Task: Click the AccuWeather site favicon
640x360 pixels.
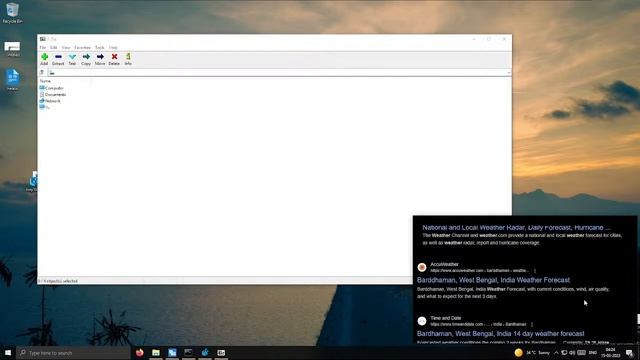Action: (422, 267)
